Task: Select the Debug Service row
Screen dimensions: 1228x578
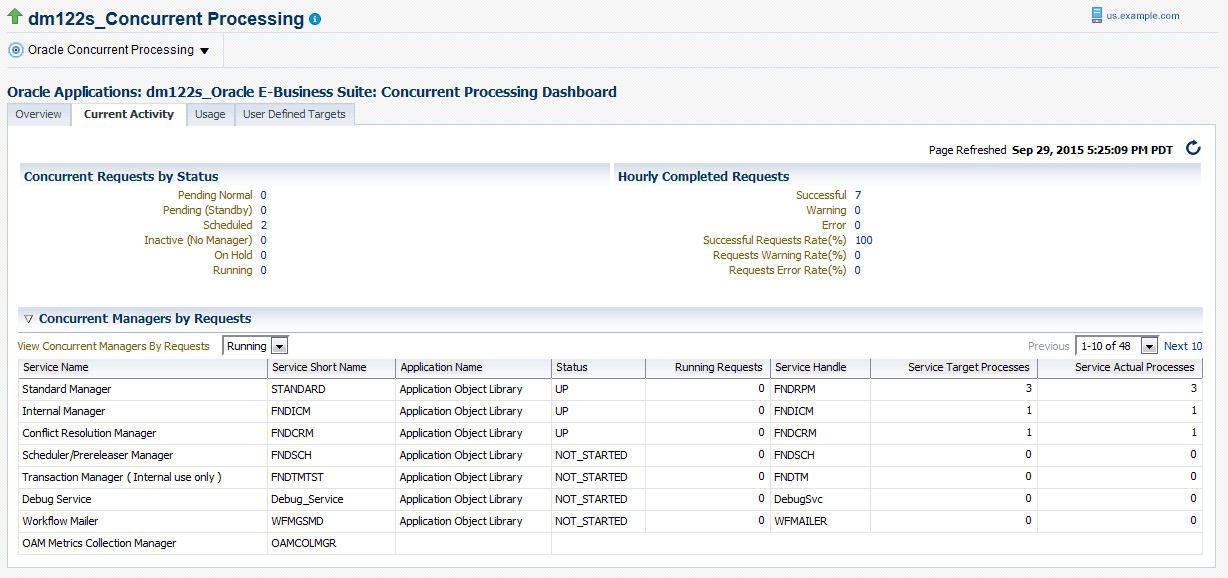Action: (610, 499)
